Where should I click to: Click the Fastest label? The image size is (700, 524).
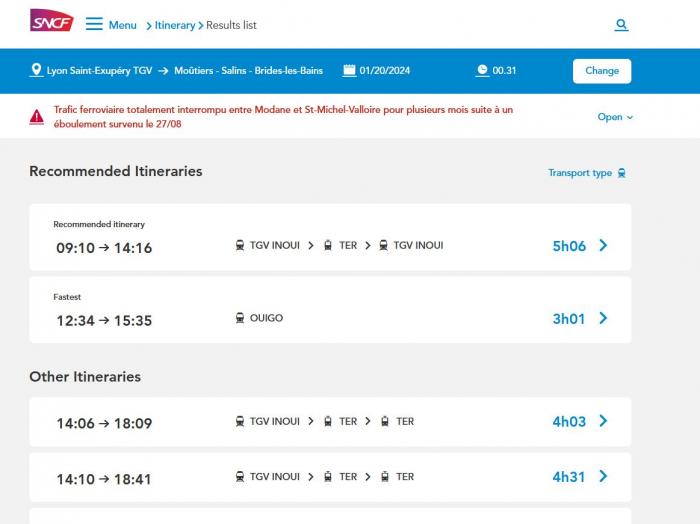[67, 297]
